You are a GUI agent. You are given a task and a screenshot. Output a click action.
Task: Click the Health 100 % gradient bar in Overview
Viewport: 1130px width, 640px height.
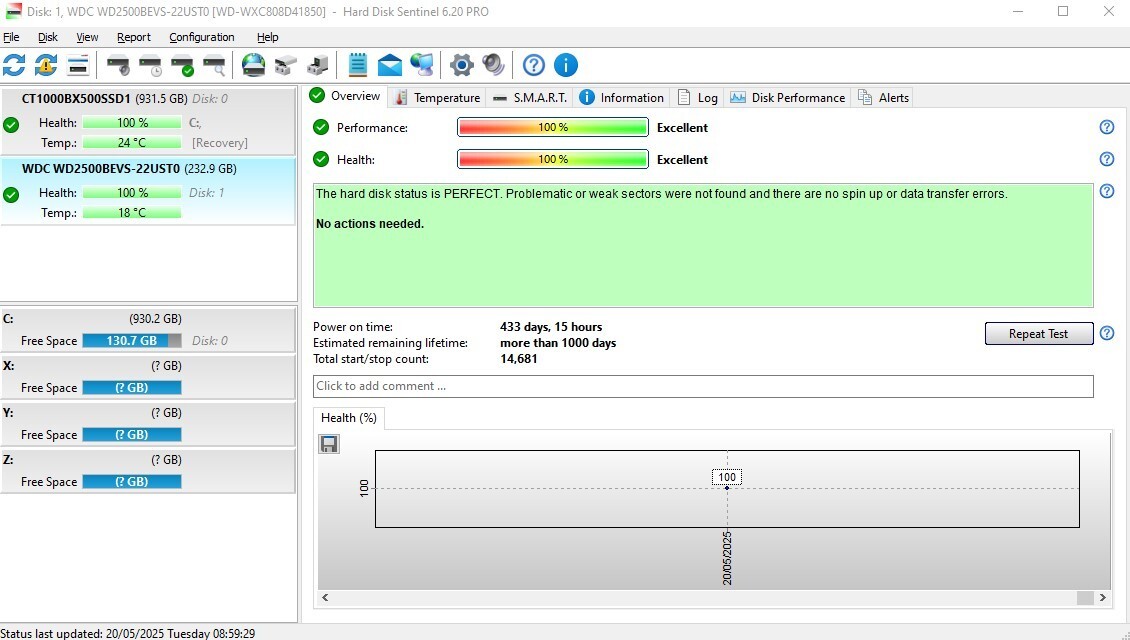click(x=553, y=159)
